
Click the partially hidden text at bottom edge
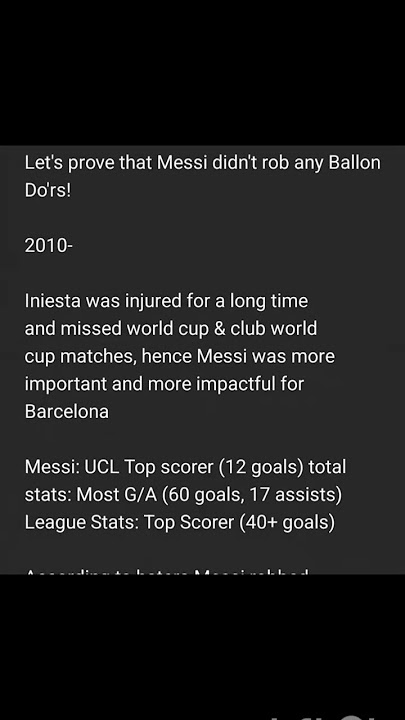click(x=166, y=571)
